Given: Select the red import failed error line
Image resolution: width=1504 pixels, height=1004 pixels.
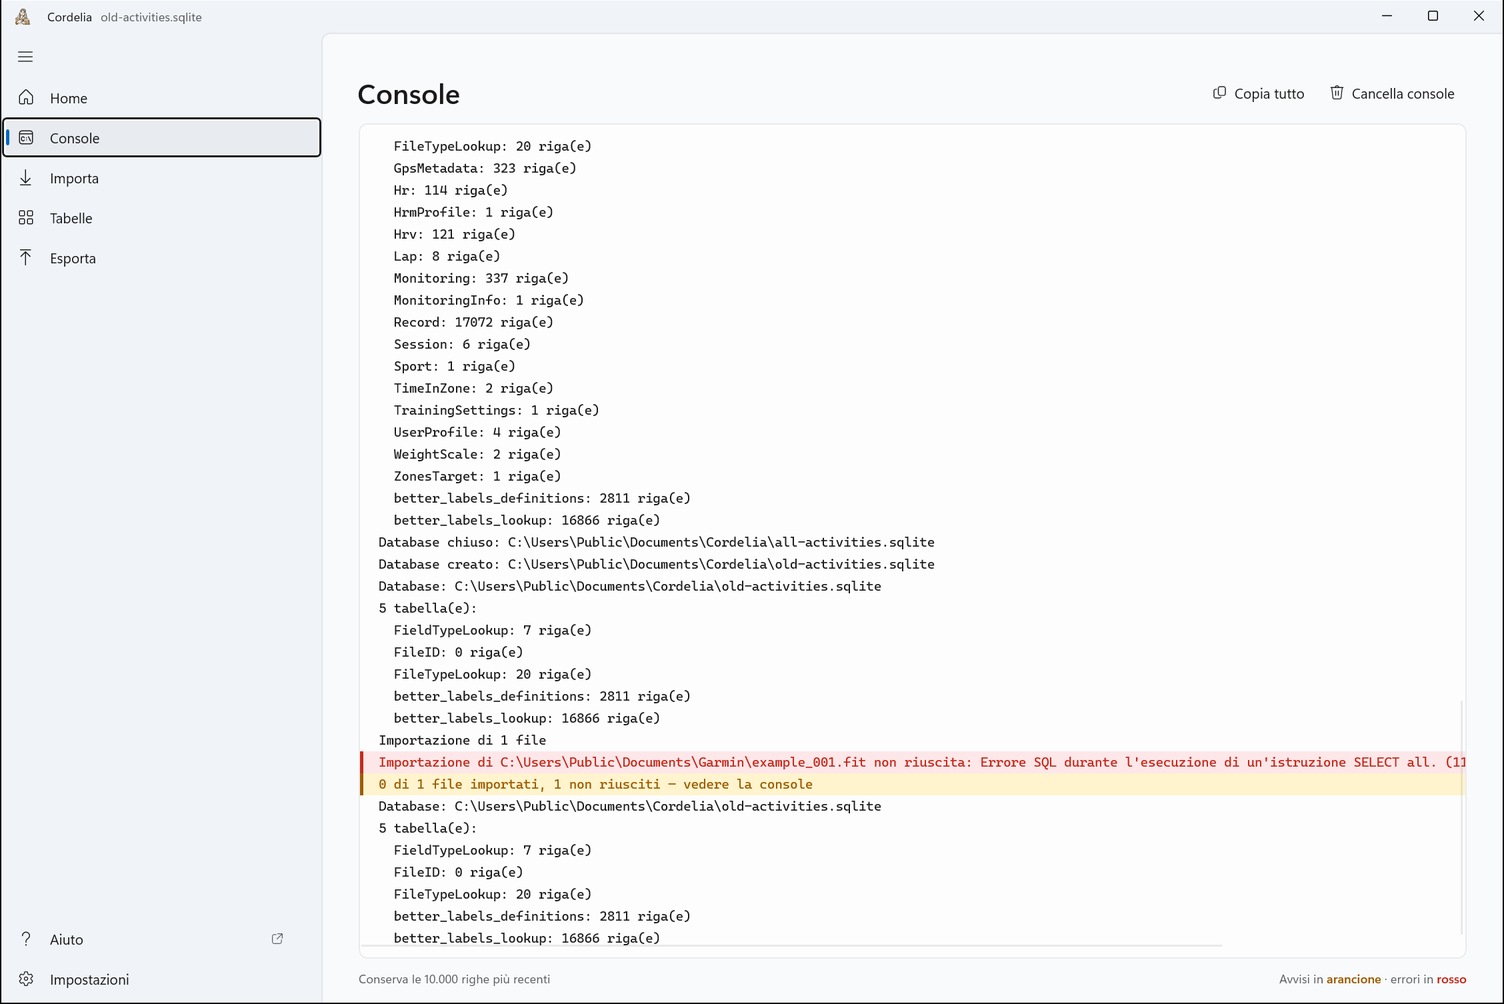Looking at the screenshot, I should pyautogui.click(x=913, y=762).
